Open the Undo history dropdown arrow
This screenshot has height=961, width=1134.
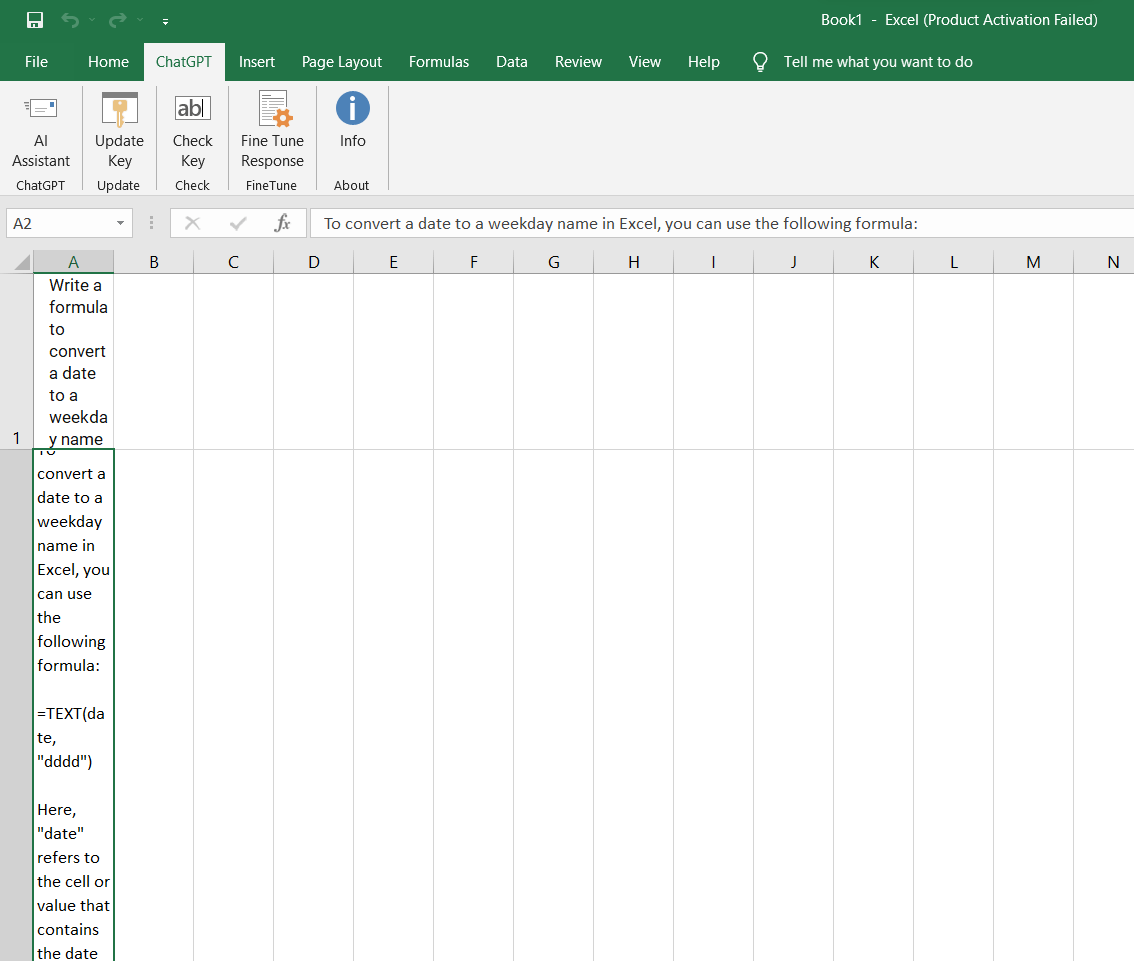90,19
